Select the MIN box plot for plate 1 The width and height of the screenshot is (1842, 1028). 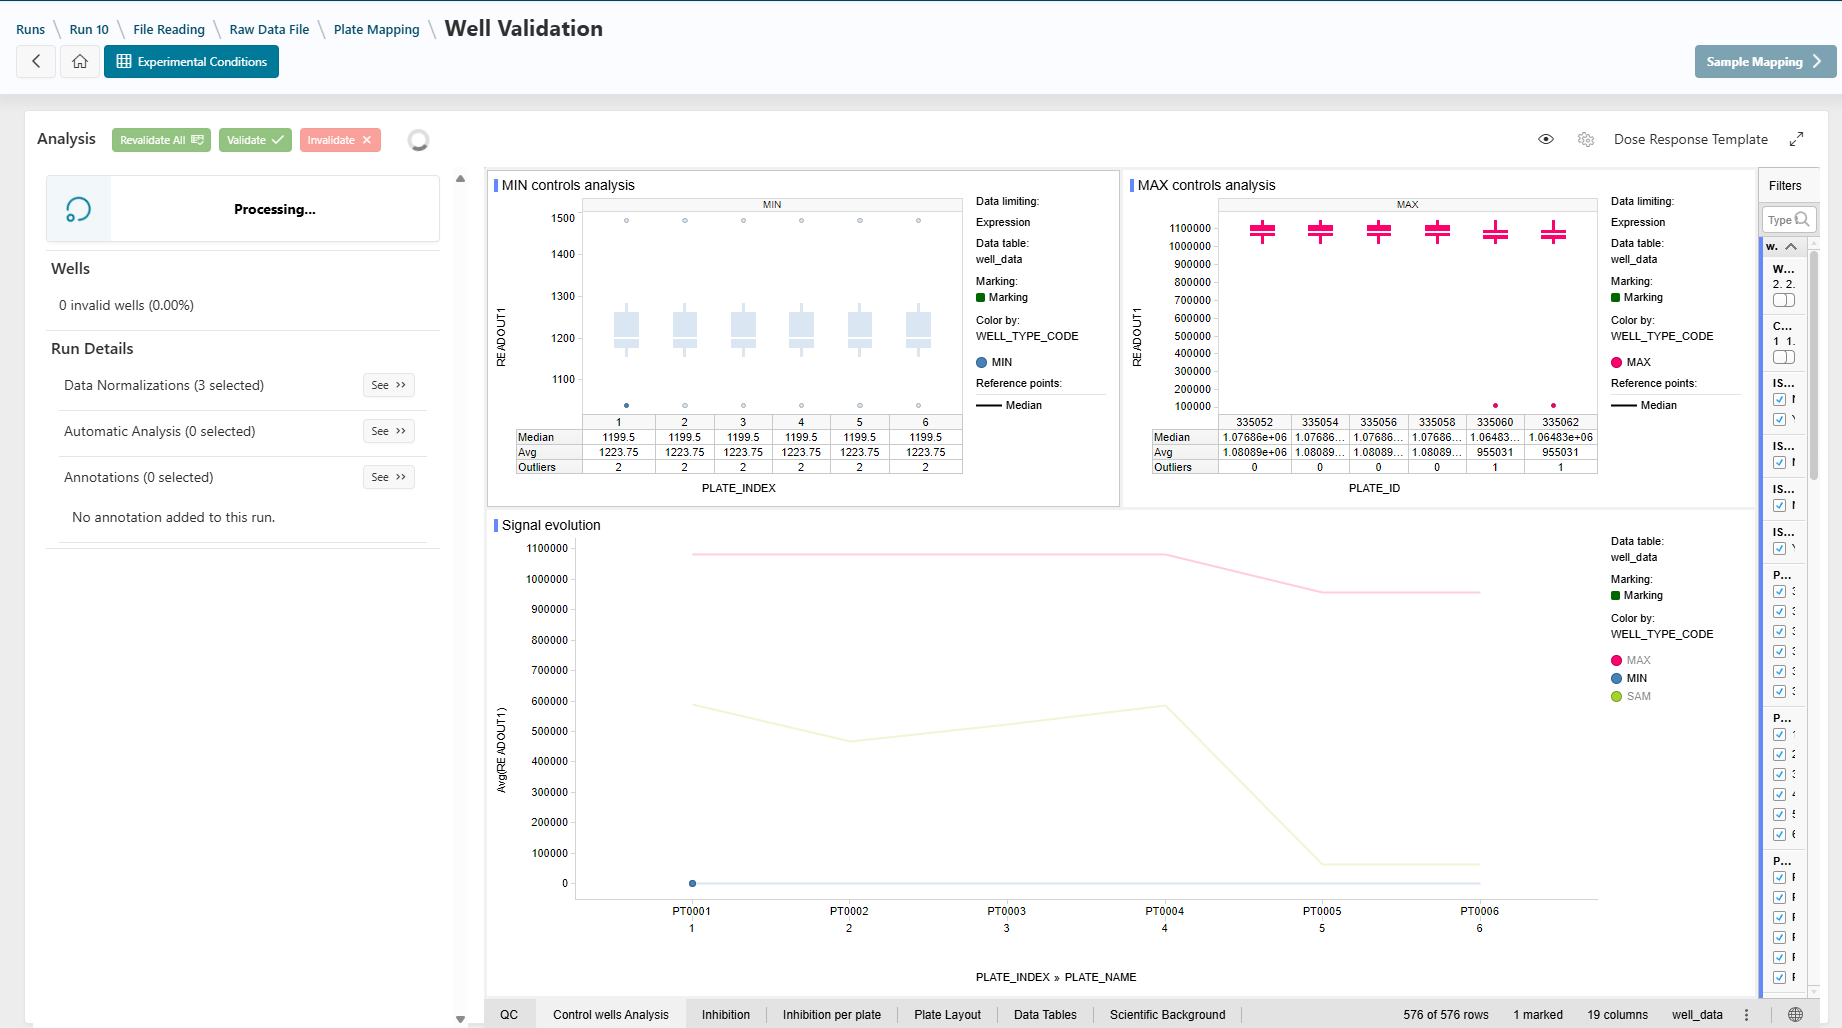coord(626,329)
